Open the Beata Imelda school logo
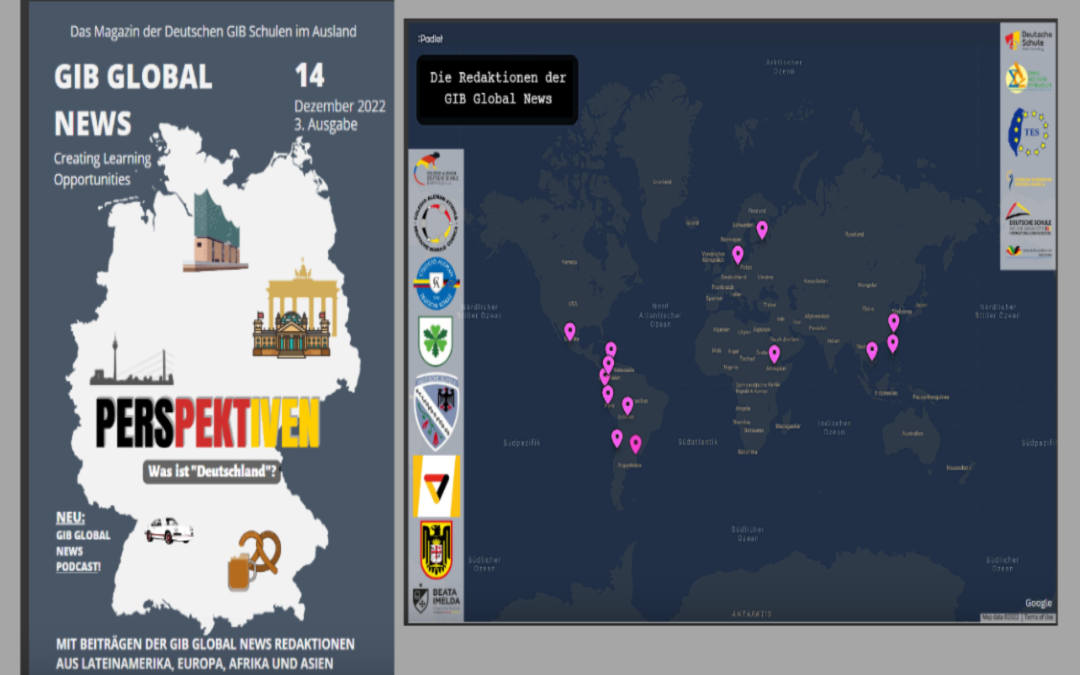 [436, 599]
